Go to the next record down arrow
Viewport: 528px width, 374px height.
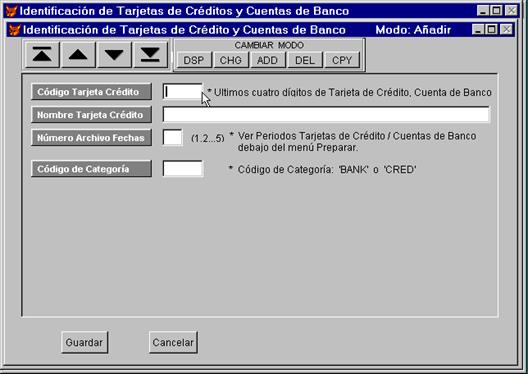[x=114, y=55]
